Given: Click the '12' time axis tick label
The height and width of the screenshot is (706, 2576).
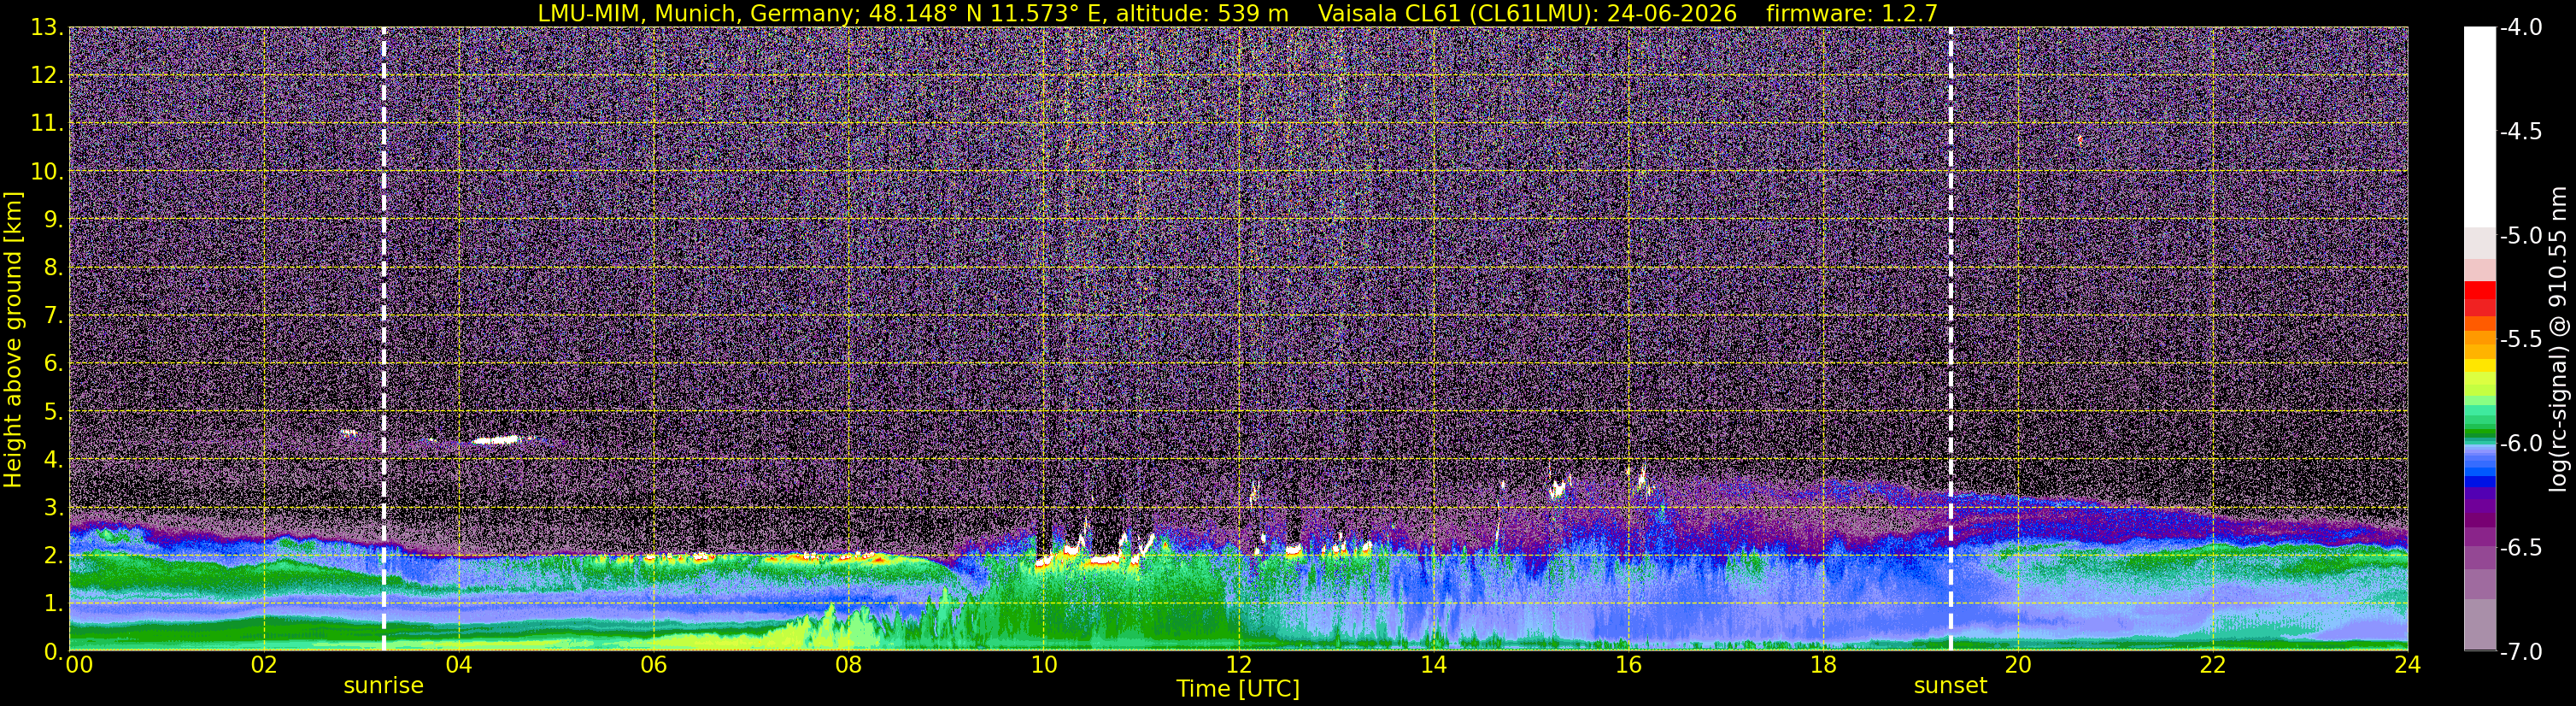Looking at the screenshot, I should [1239, 665].
